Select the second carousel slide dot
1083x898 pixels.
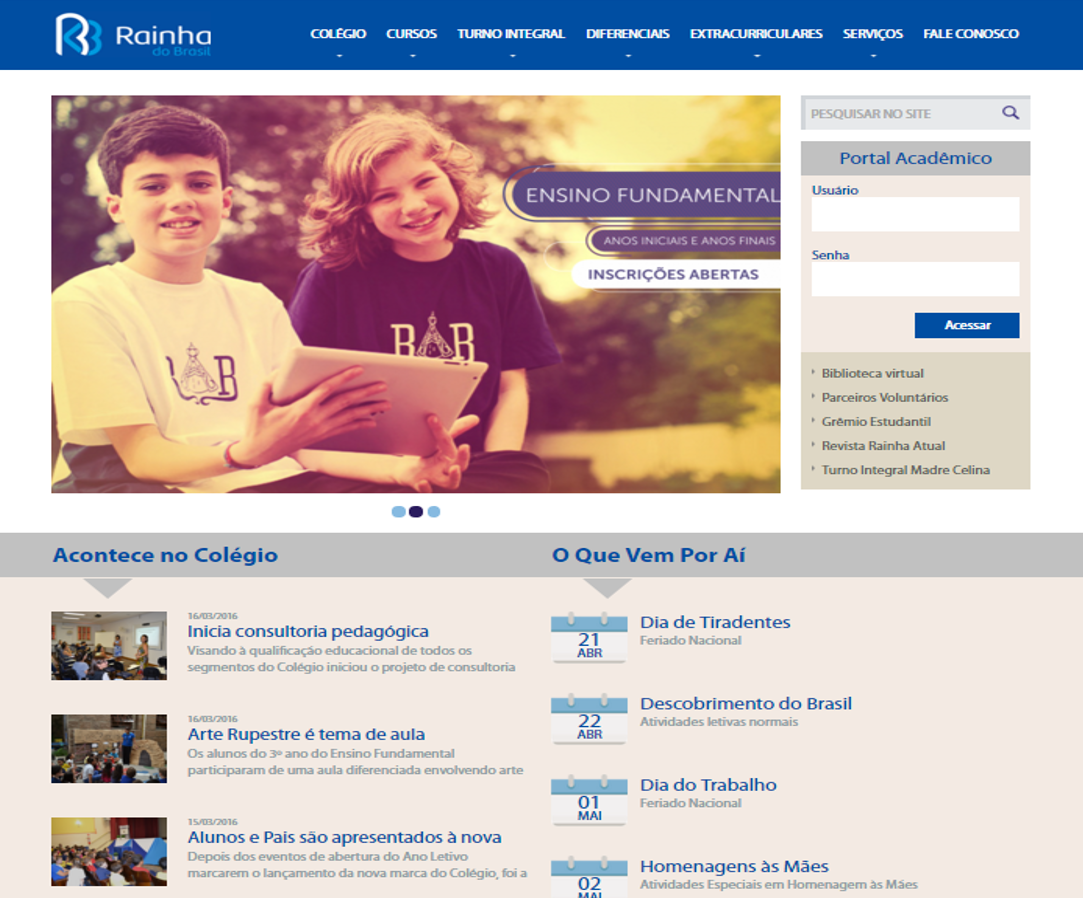(x=416, y=512)
